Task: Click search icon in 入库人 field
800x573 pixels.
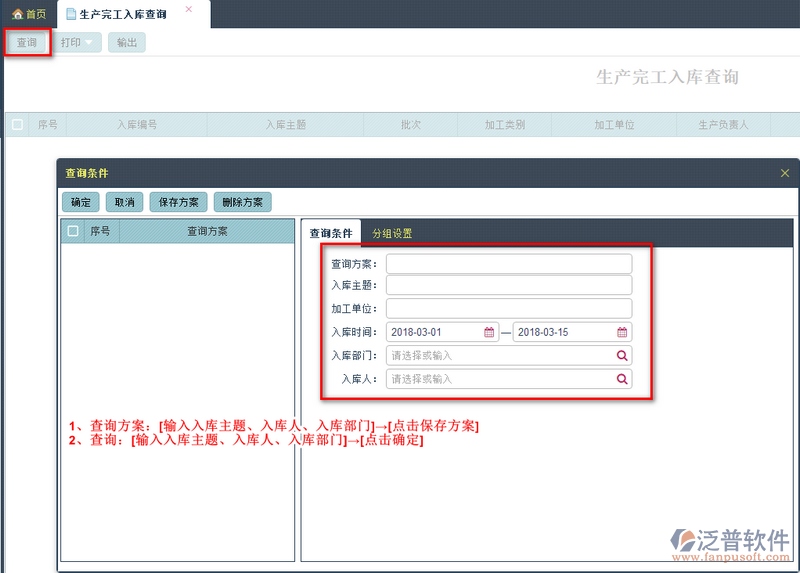Action: 622,379
